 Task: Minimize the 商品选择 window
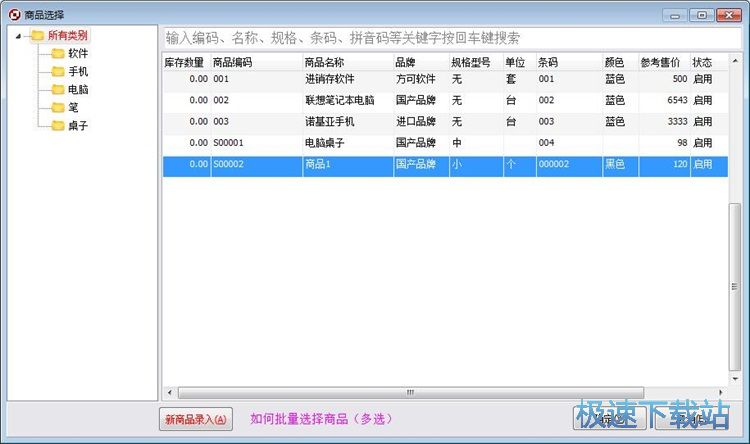675,15
